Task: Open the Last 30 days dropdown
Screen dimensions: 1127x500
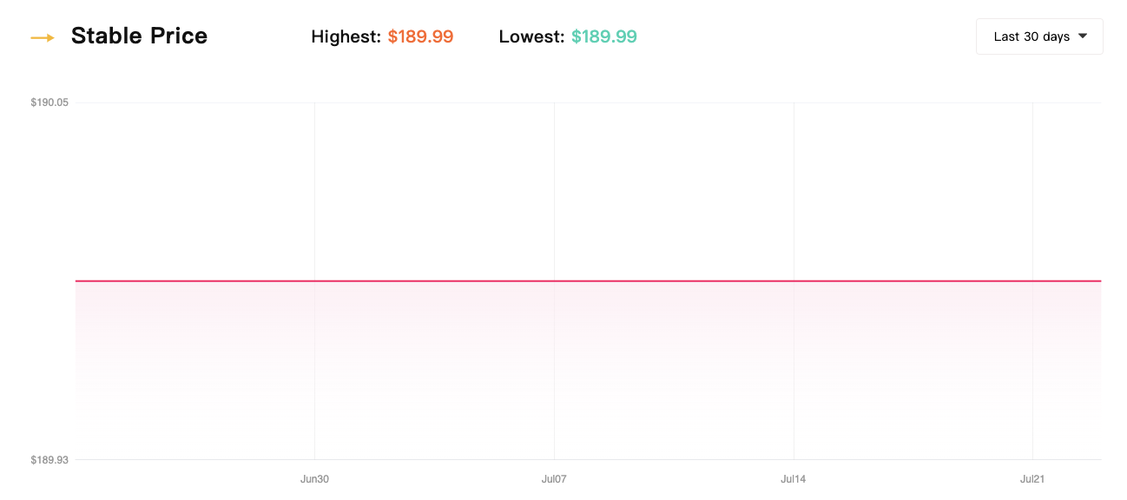Action: (1039, 37)
